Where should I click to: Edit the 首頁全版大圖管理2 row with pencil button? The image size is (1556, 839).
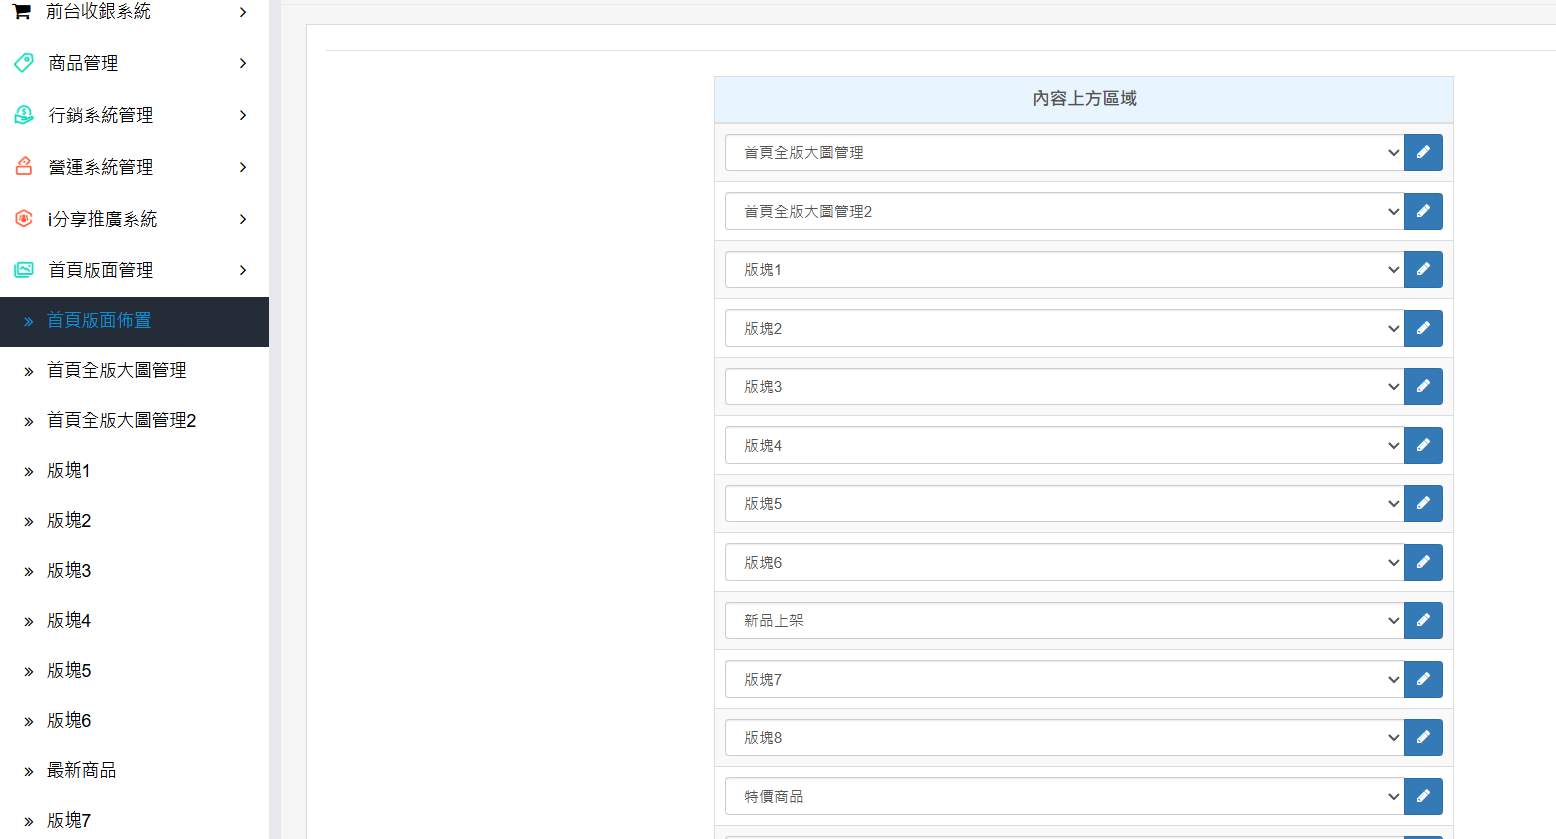1423,211
